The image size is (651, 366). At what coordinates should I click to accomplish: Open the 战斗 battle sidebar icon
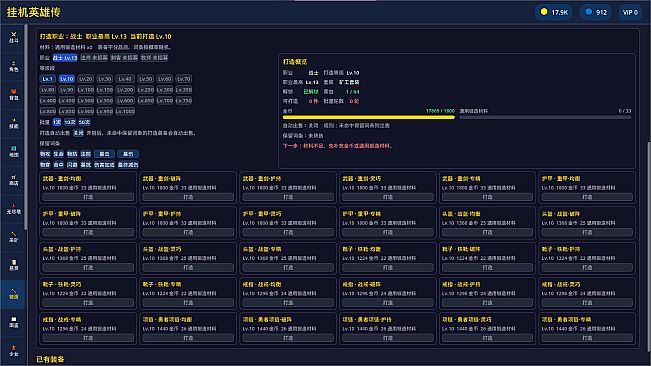click(13, 37)
